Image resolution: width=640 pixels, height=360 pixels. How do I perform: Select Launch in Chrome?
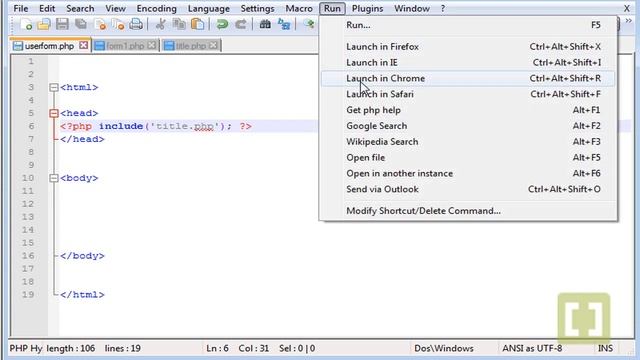[x=468, y=78]
